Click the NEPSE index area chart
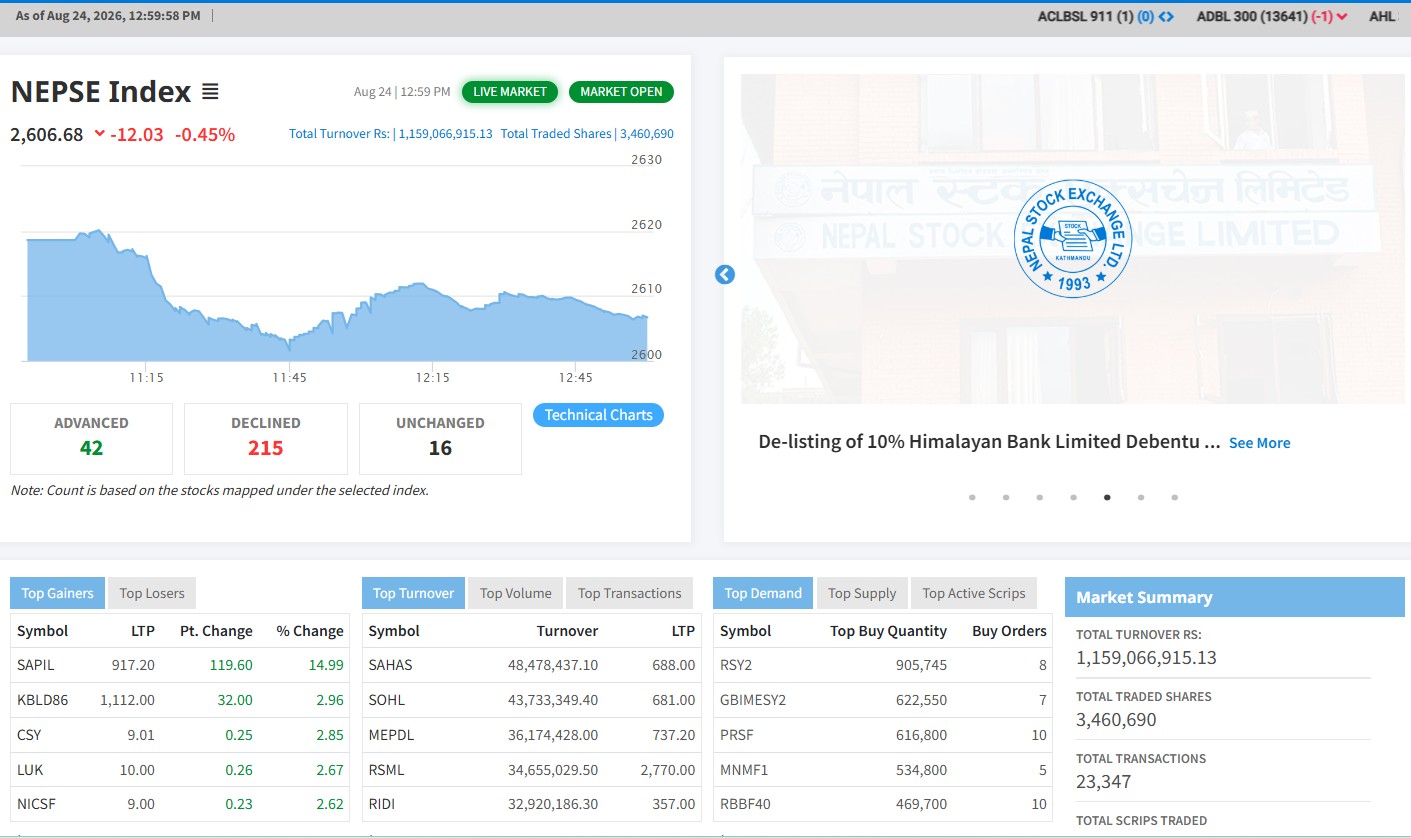The image size is (1411, 838). (337, 295)
